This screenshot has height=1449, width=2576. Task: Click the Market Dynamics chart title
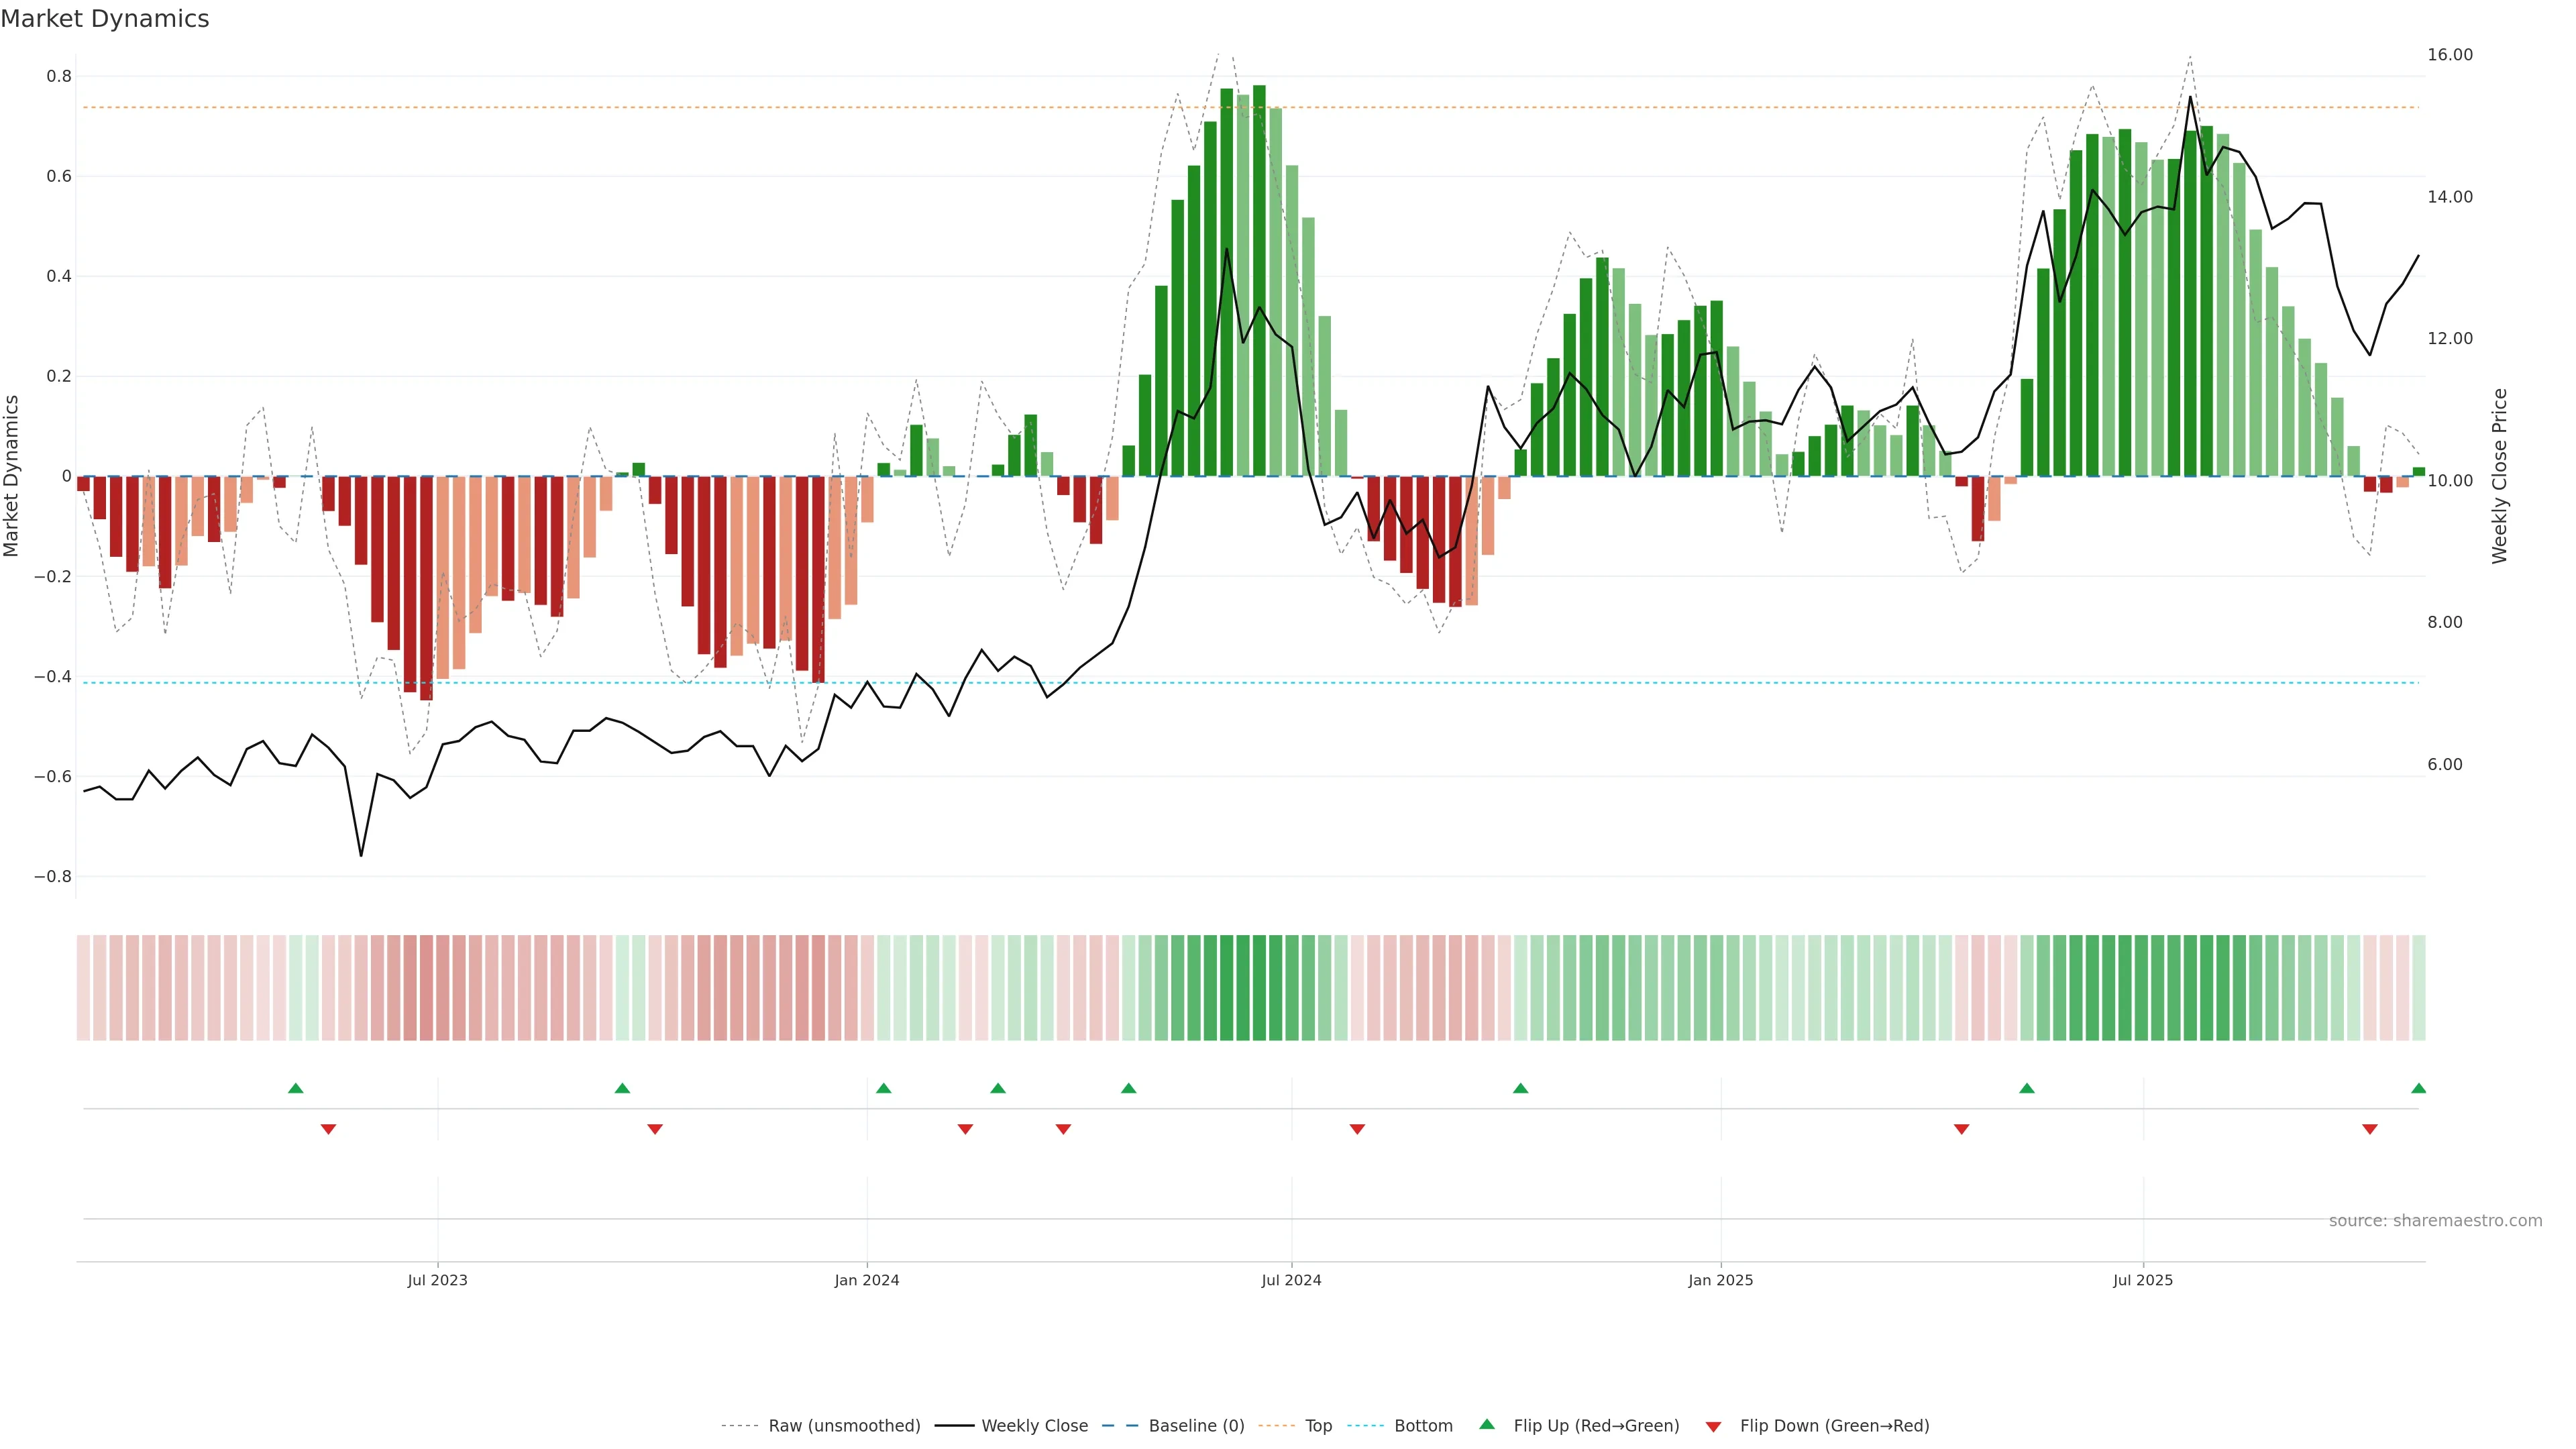click(x=105, y=19)
